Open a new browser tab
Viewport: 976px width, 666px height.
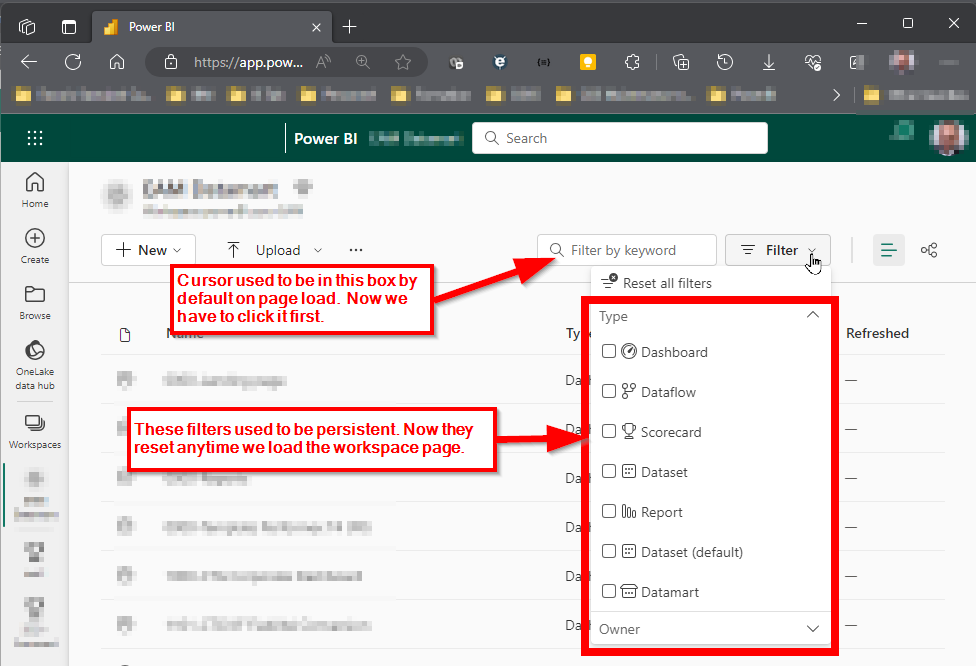click(349, 27)
